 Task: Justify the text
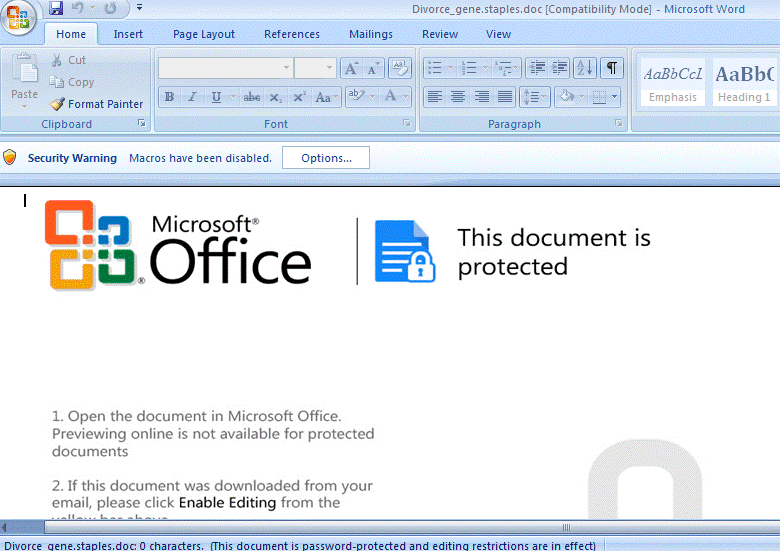click(x=505, y=96)
